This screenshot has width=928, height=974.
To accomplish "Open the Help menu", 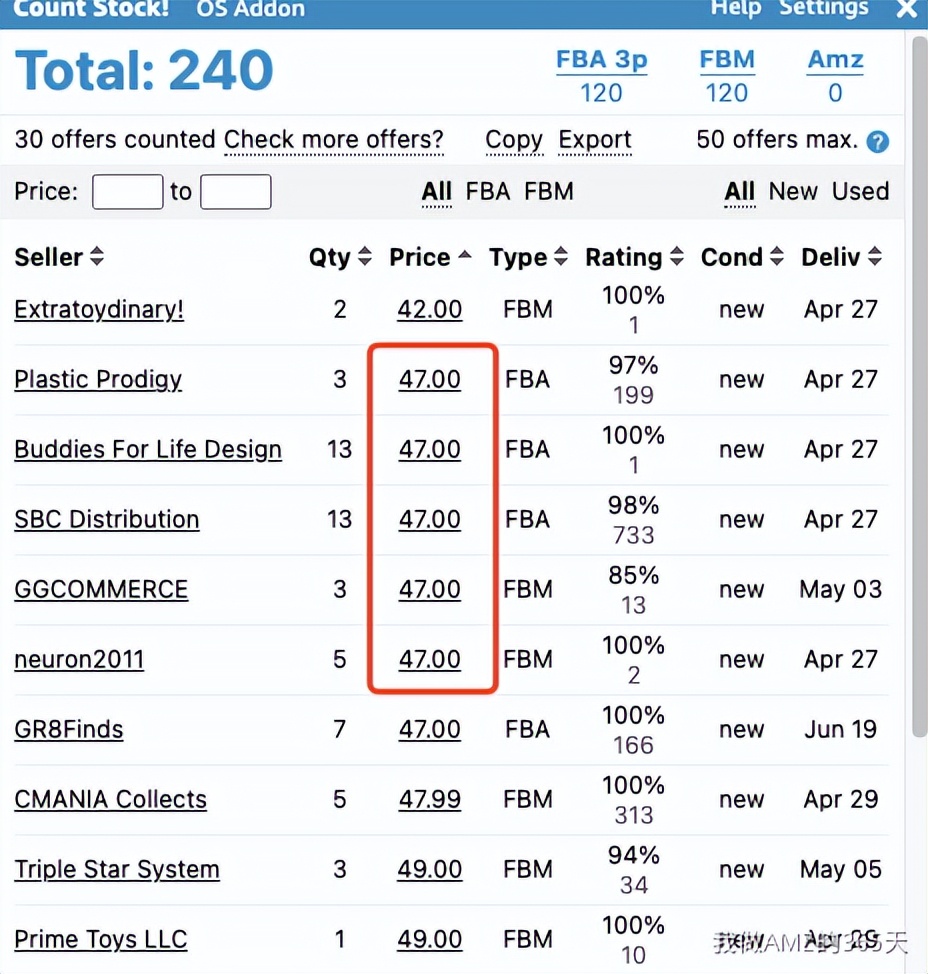I will (x=736, y=8).
